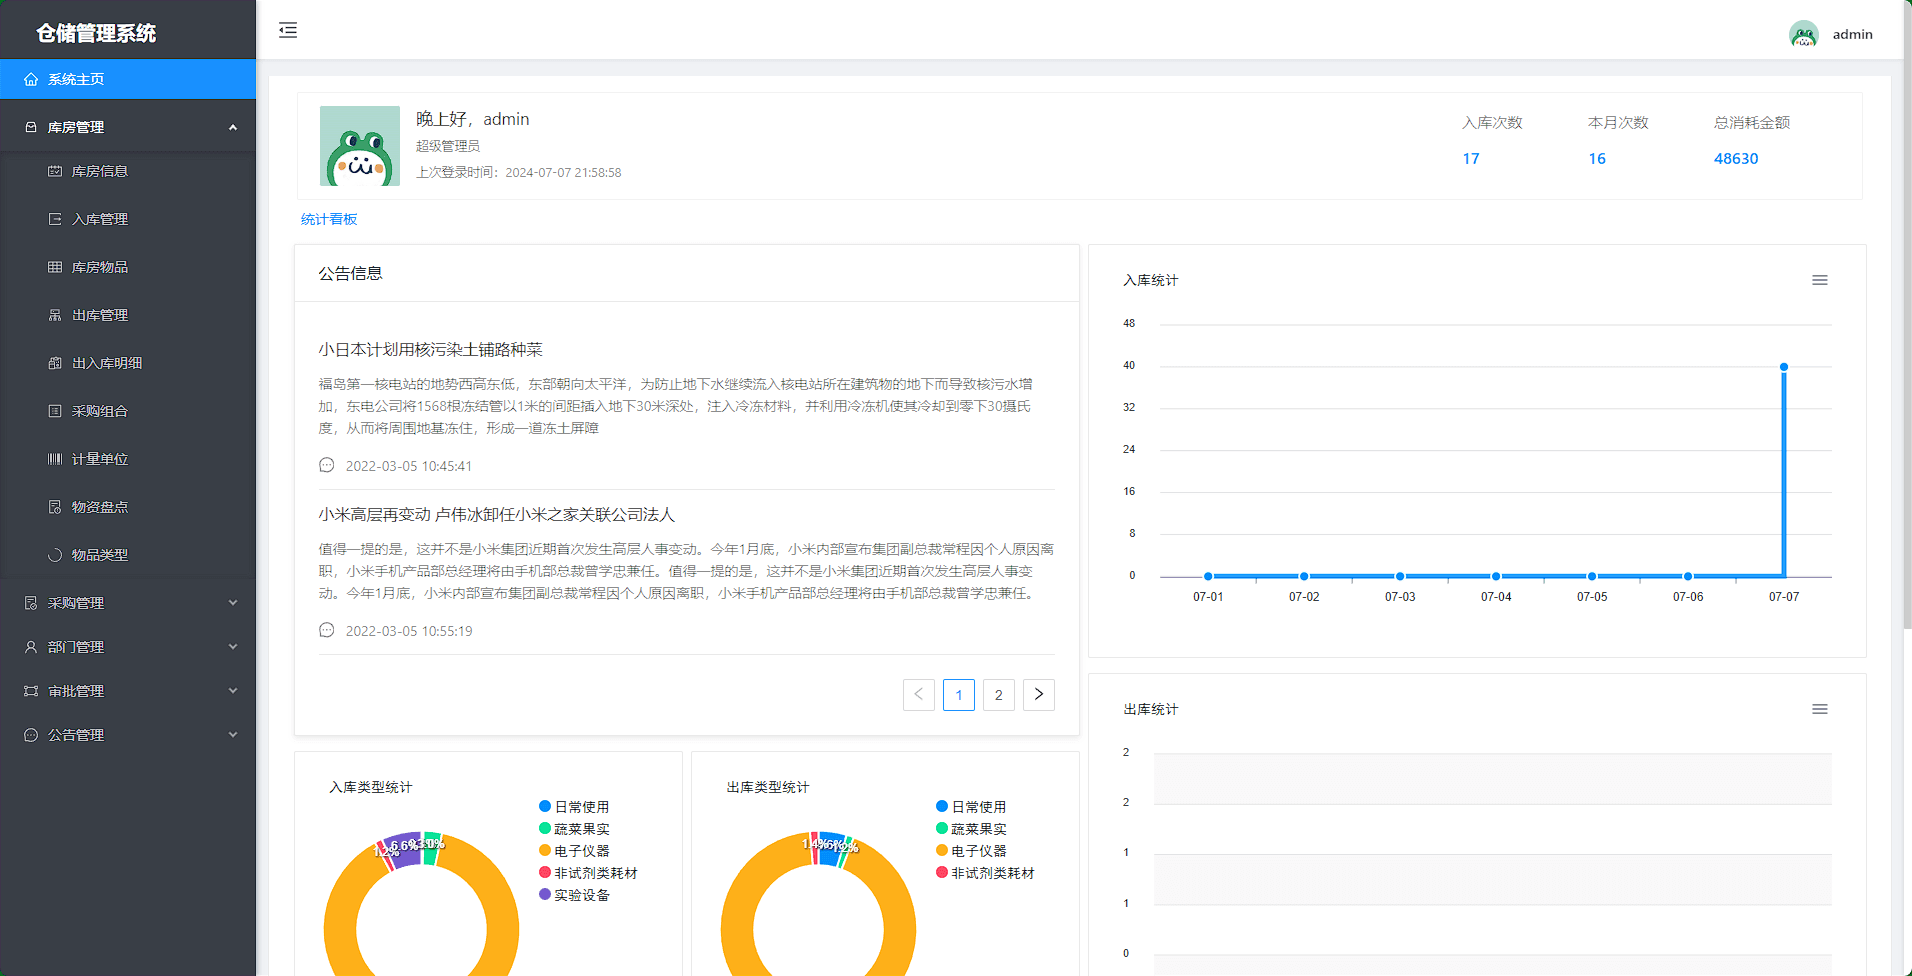
Task: Expand the 采购管理 submenu arrow
Action: click(x=233, y=603)
